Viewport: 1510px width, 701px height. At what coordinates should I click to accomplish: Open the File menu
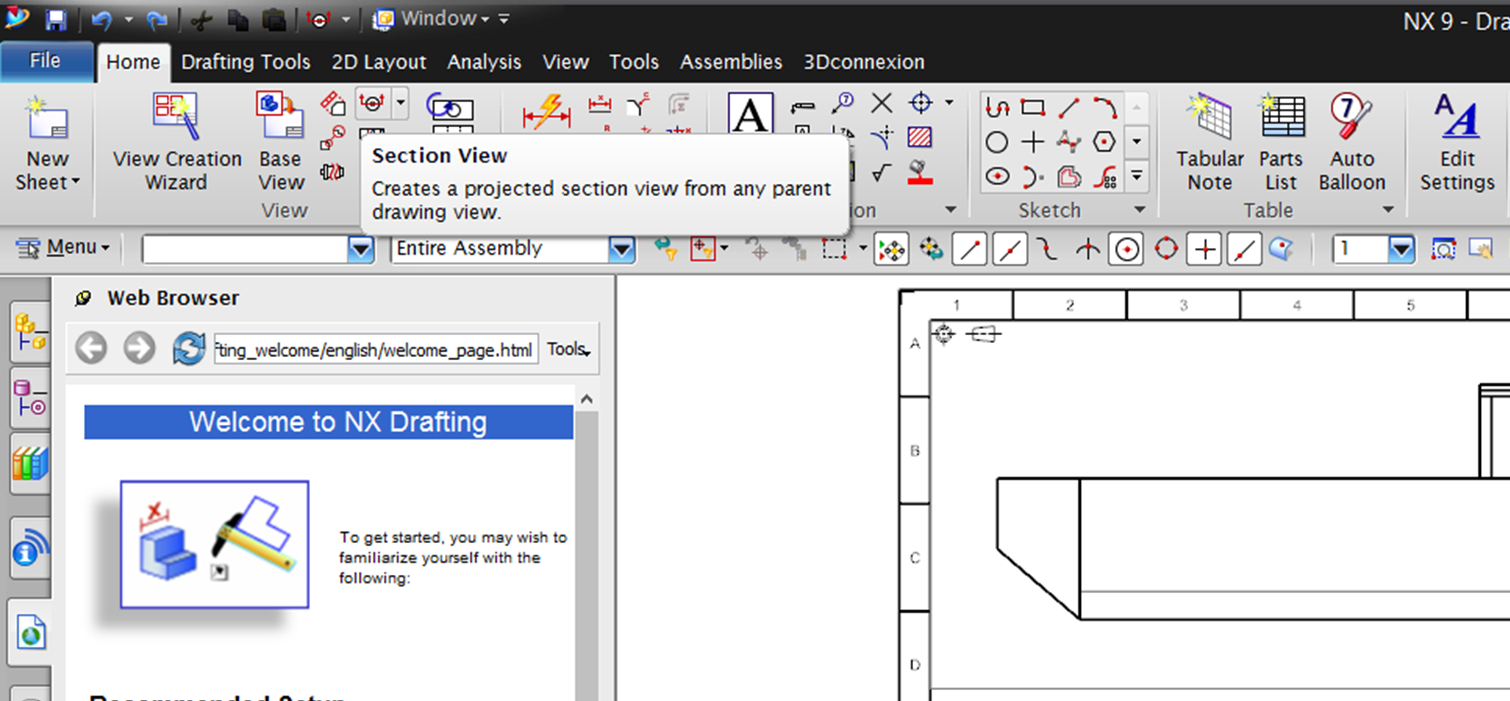[45, 61]
